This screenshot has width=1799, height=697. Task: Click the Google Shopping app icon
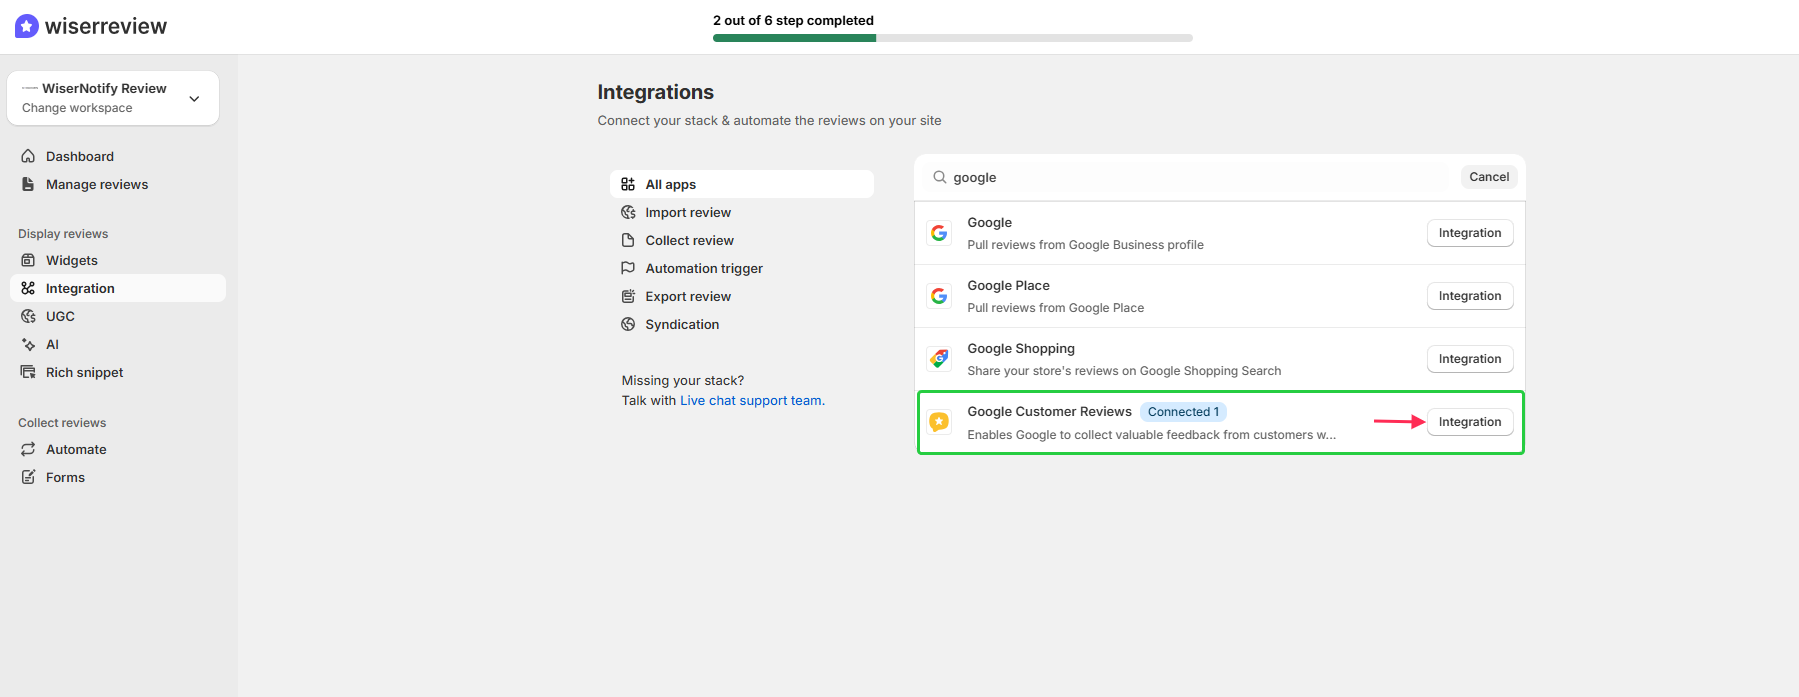[939, 359]
